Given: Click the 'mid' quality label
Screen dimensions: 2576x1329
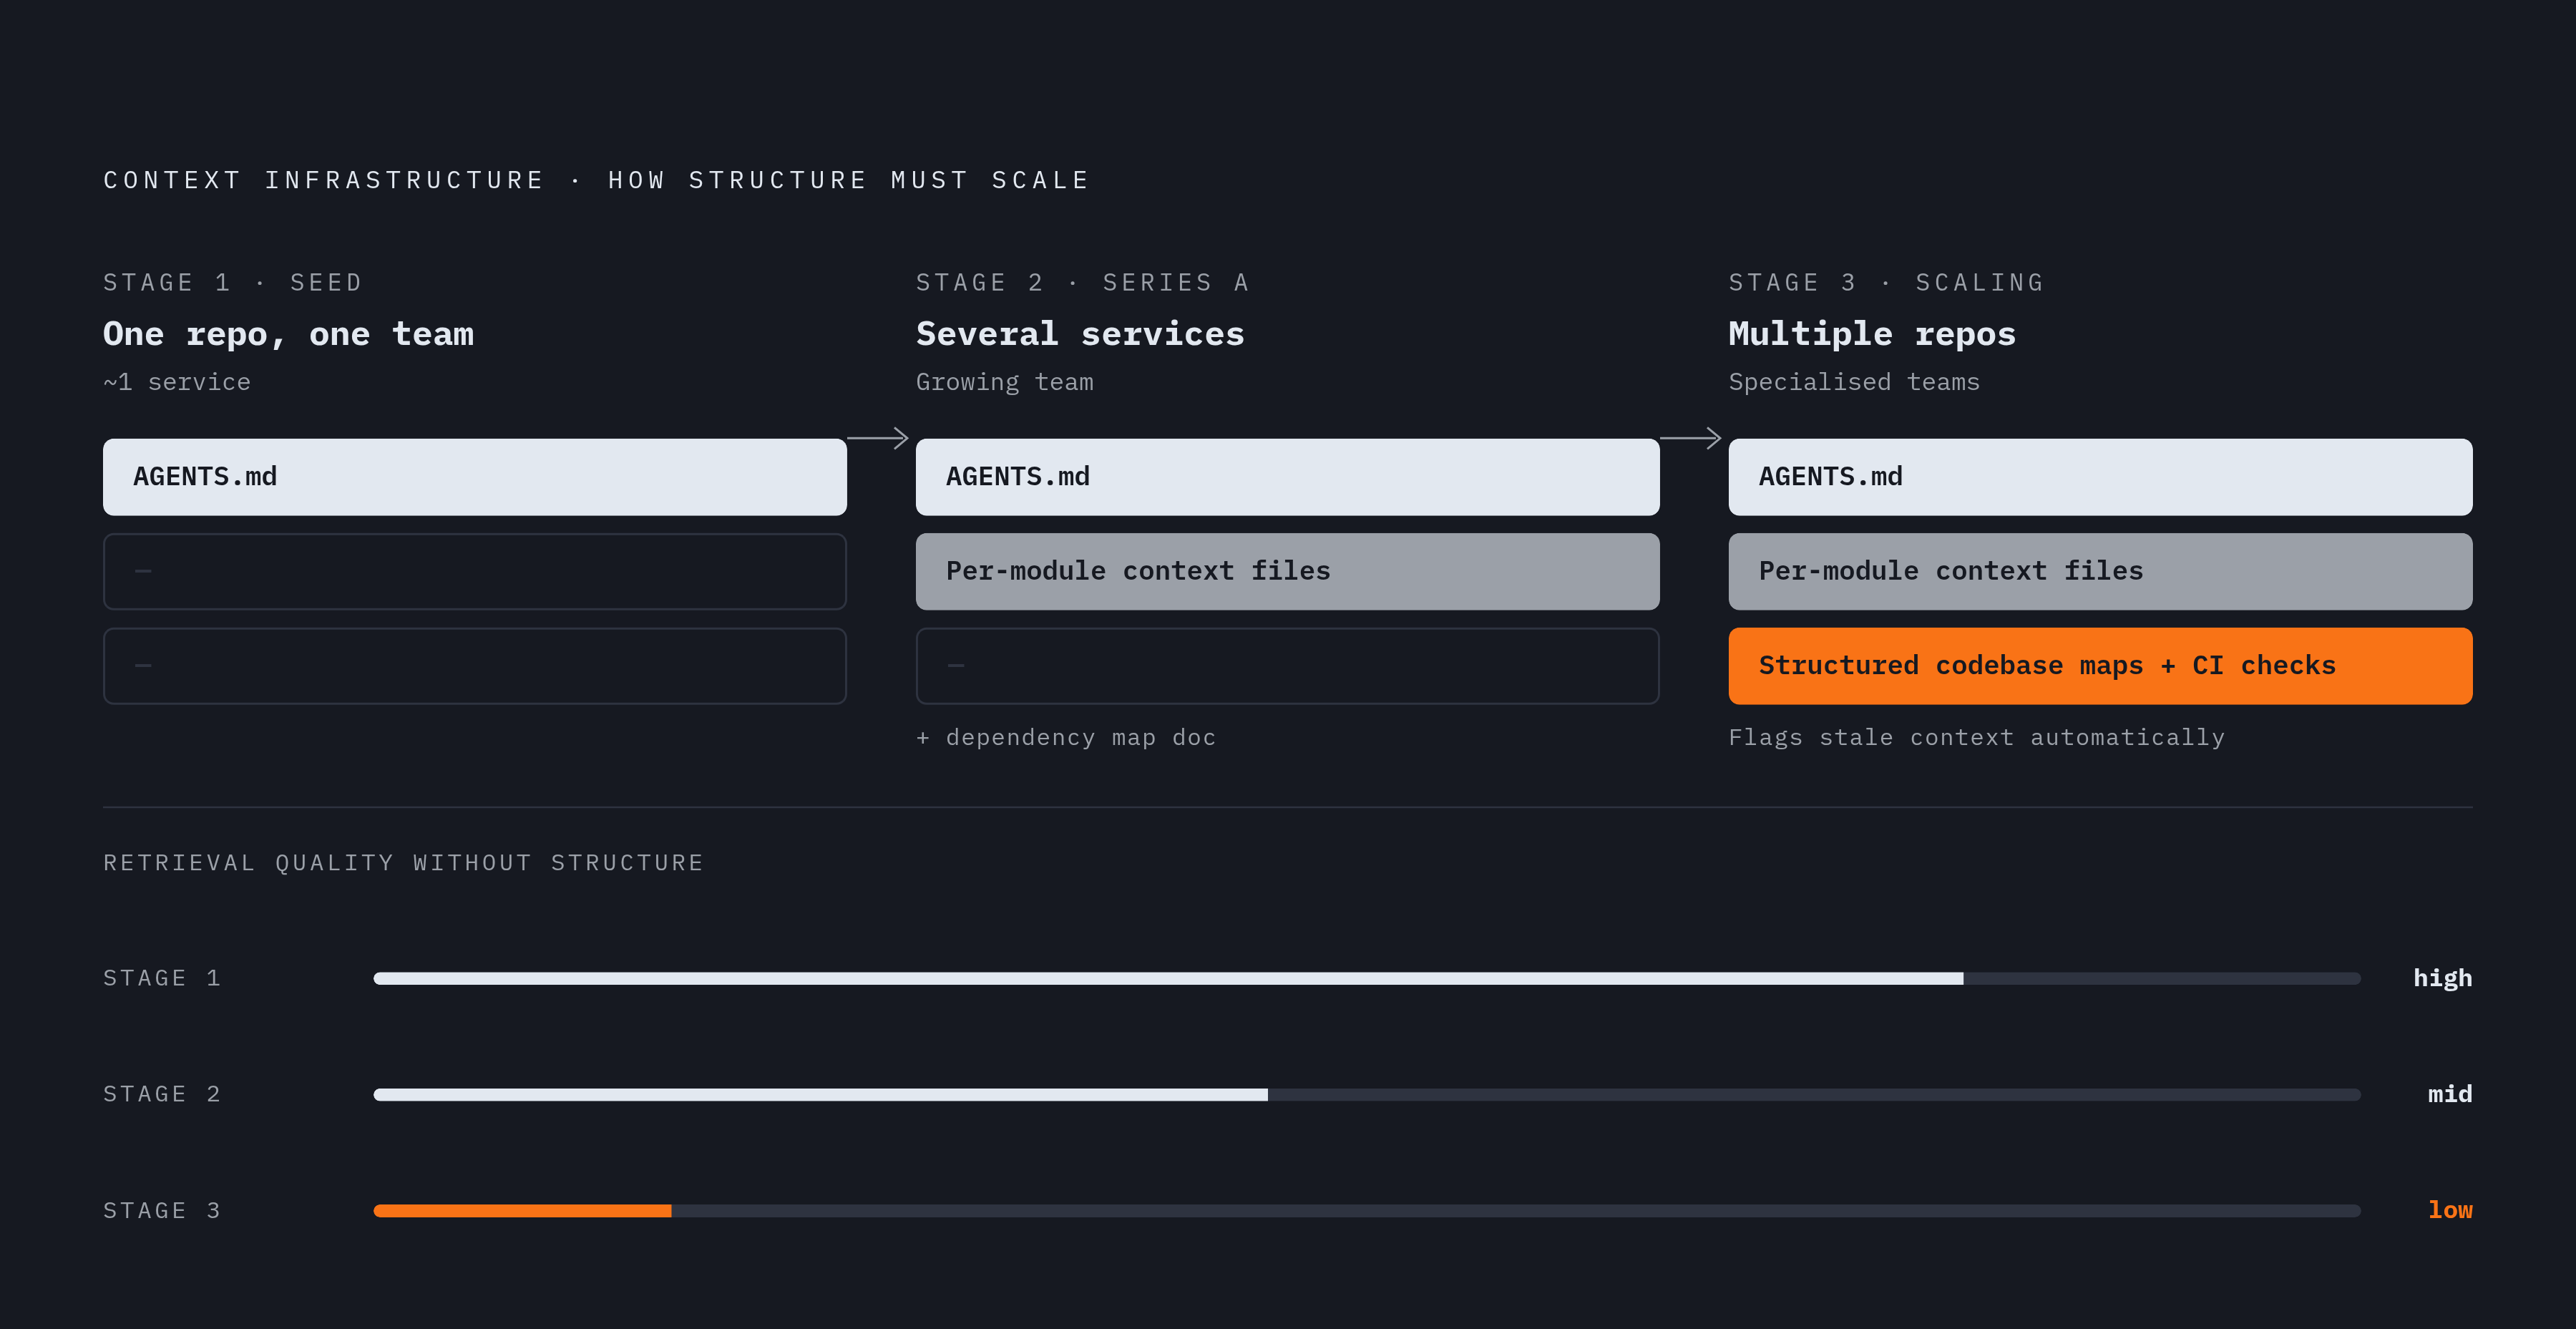Looking at the screenshot, I should [2450, 1094].
